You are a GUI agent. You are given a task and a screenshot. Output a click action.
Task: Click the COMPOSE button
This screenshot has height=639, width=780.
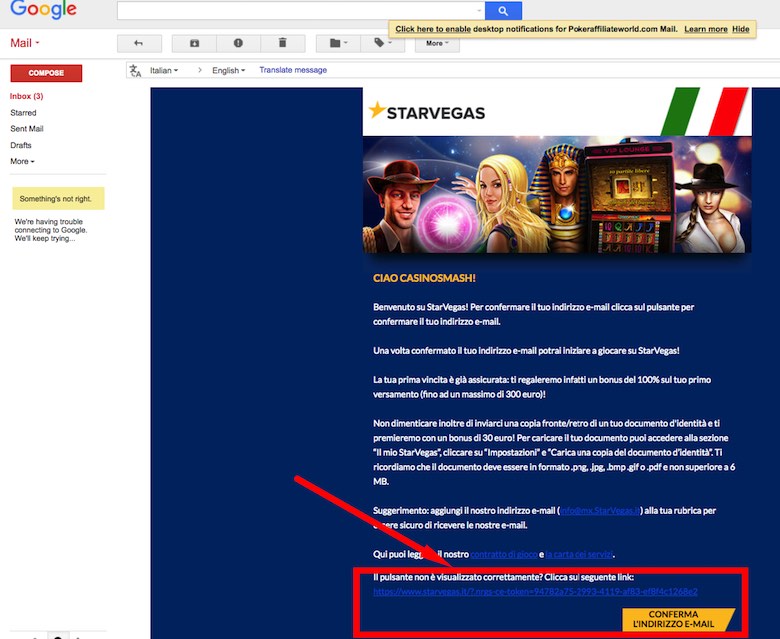[46, 73]
